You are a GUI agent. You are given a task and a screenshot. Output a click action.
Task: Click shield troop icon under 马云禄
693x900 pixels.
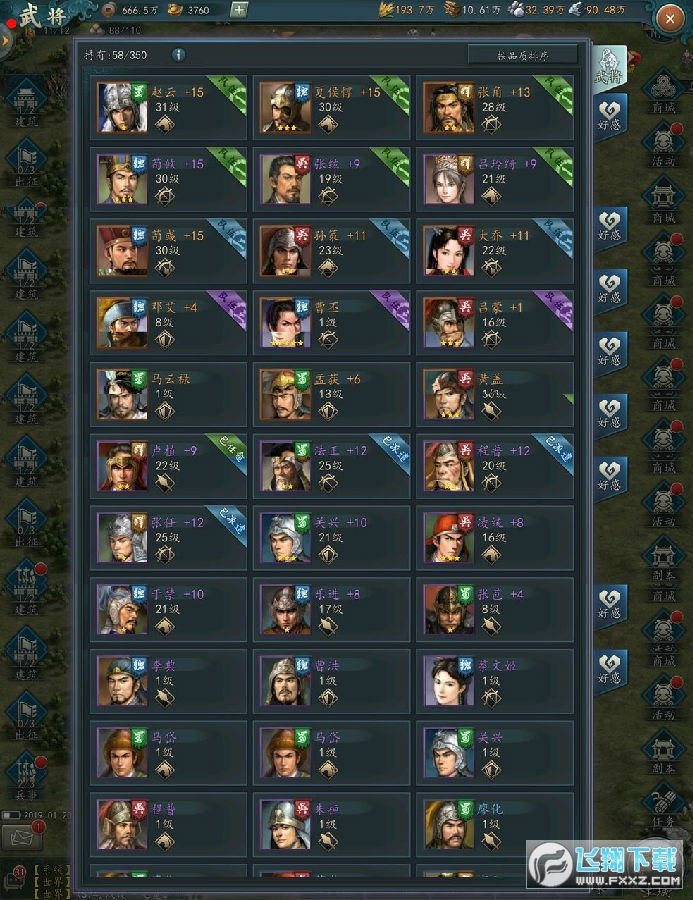coord(165,411)
